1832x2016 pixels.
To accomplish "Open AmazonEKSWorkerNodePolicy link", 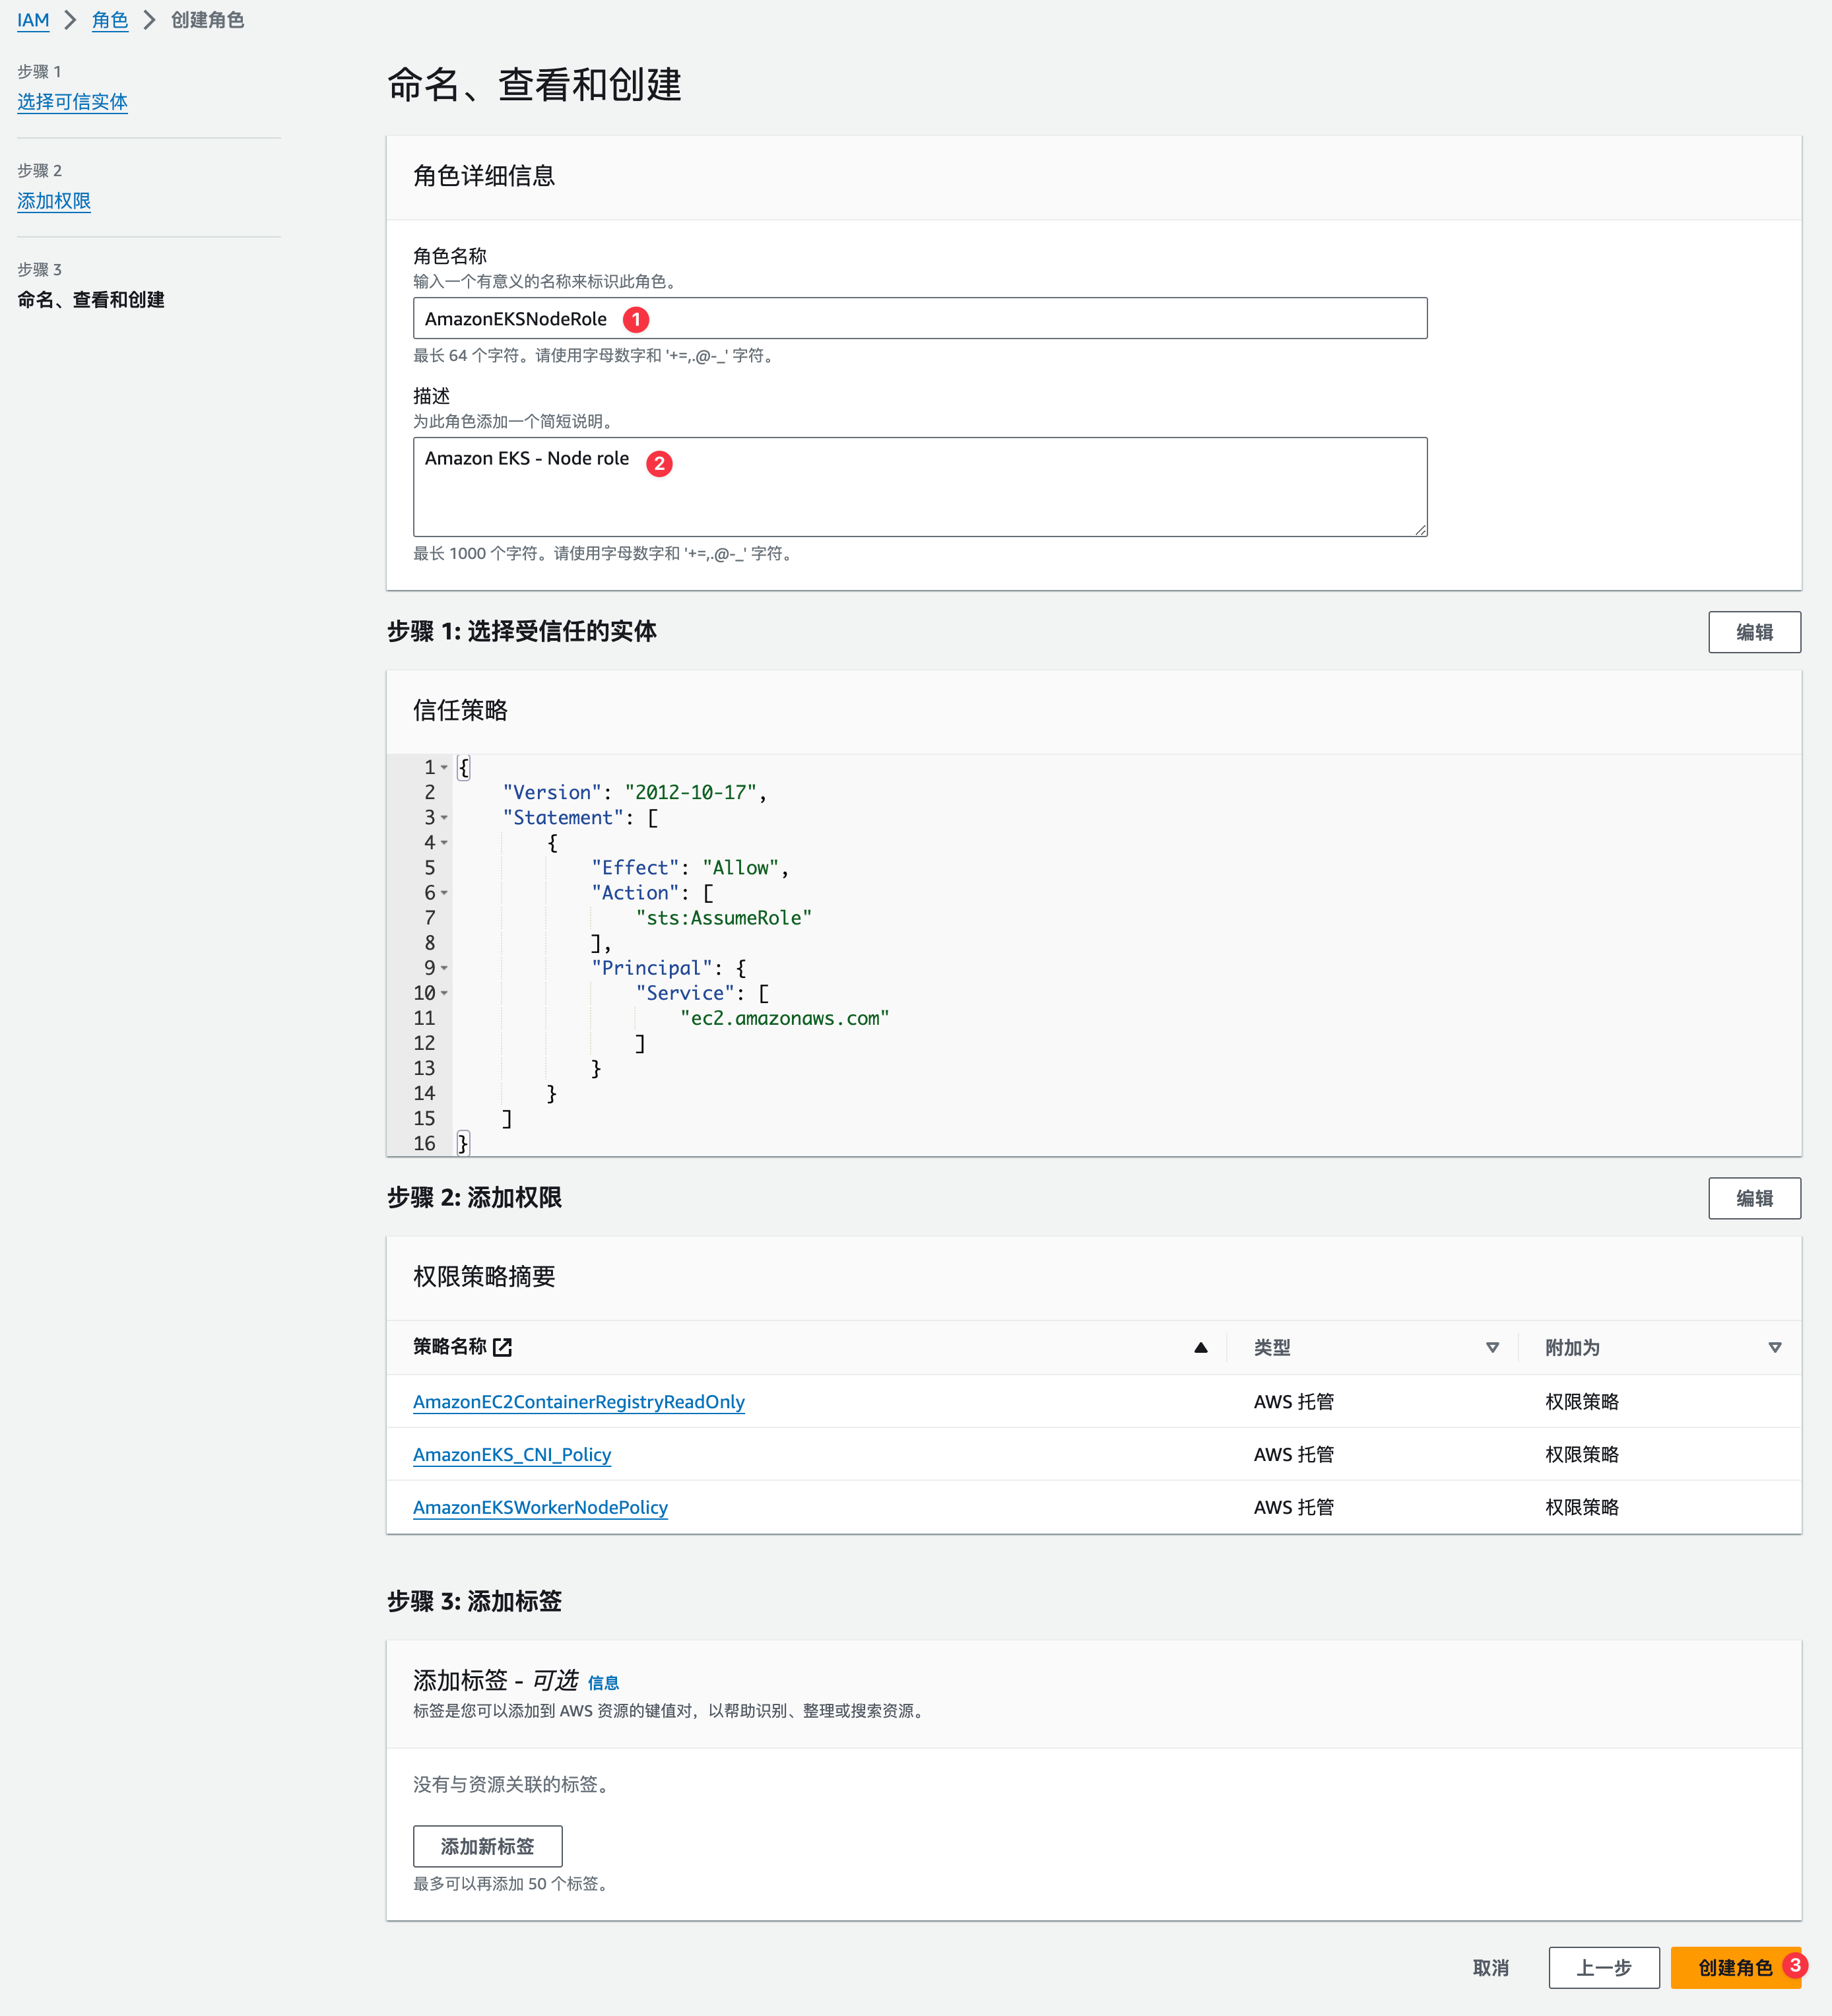I will click(540, 1508).
